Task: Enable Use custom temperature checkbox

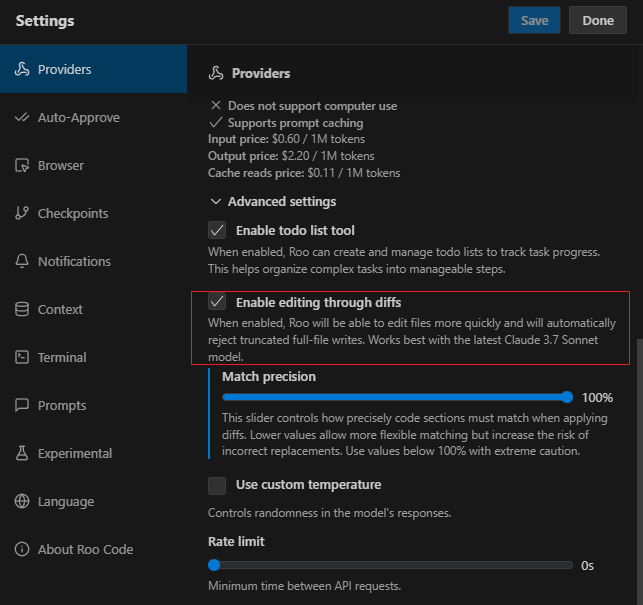Action: click(x=217, y=486)
